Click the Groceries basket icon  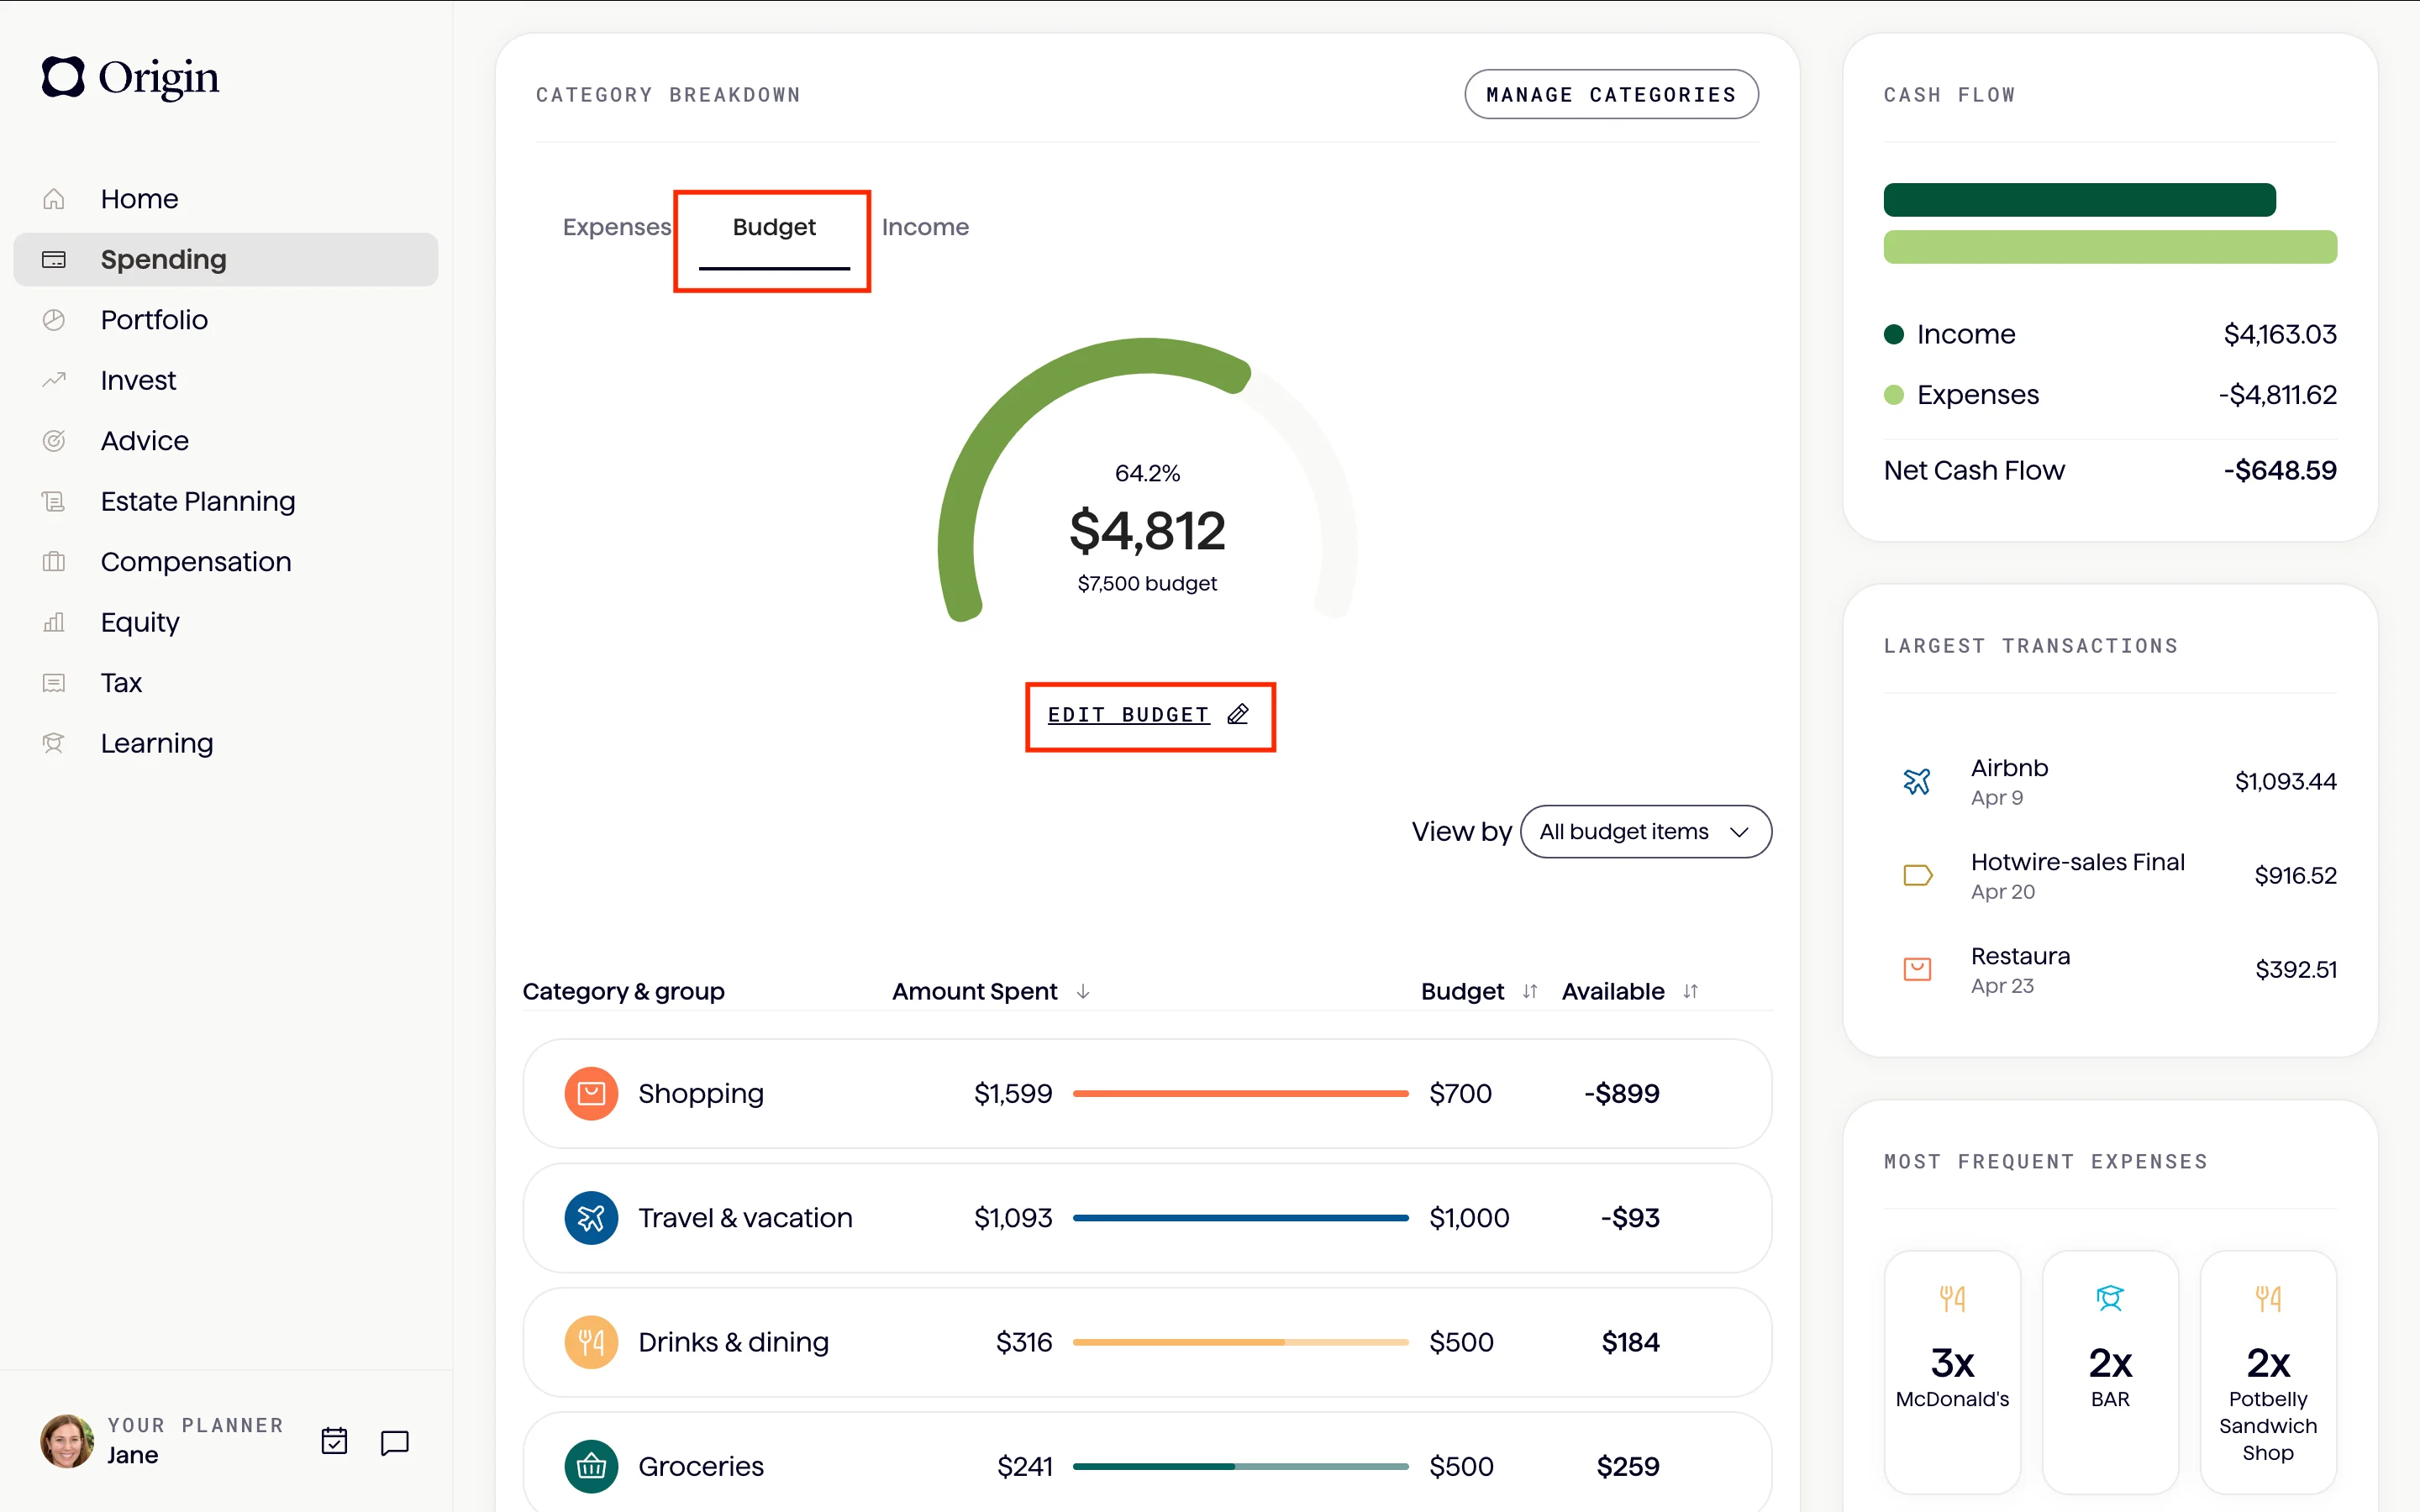591,1465
